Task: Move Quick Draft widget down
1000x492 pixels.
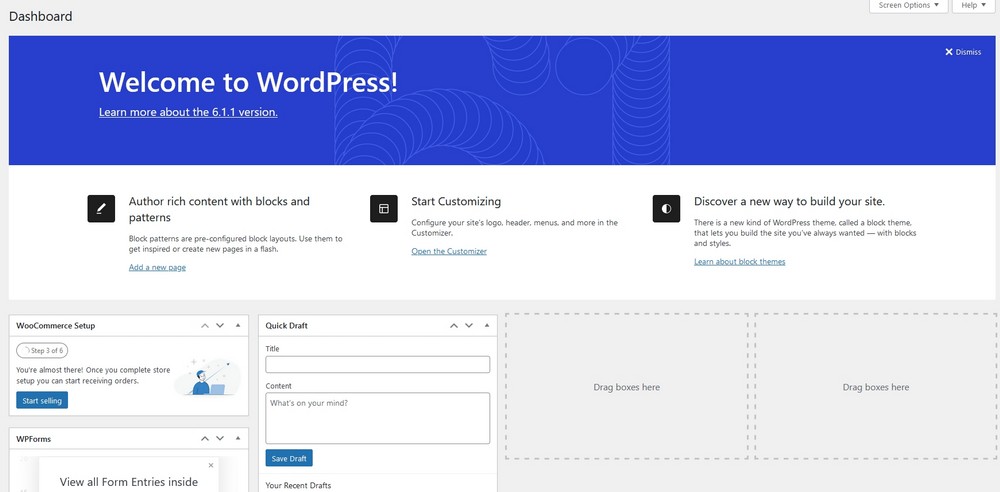Action: 469,325
